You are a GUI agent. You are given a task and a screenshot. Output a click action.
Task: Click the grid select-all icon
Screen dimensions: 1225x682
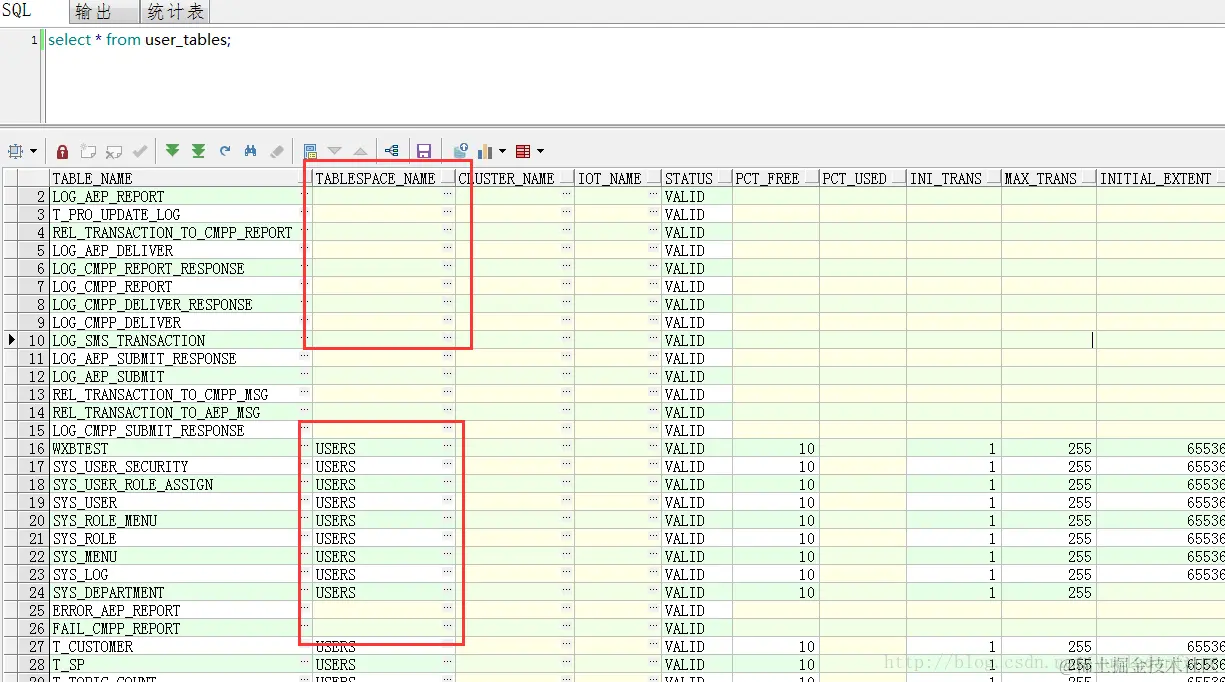15,151
